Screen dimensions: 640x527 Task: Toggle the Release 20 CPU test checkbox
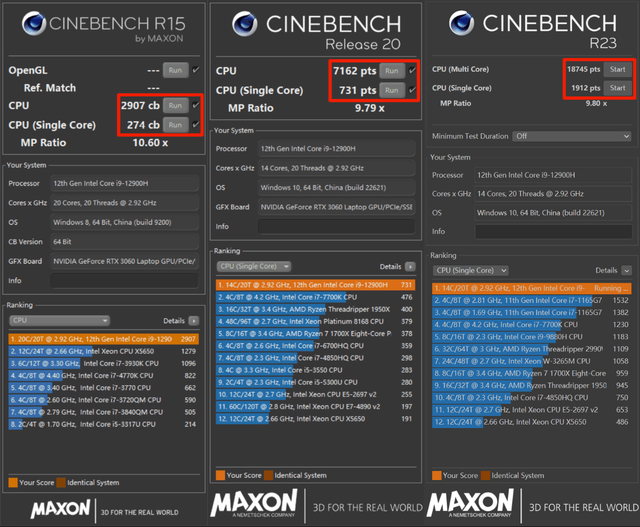[412, 71]
